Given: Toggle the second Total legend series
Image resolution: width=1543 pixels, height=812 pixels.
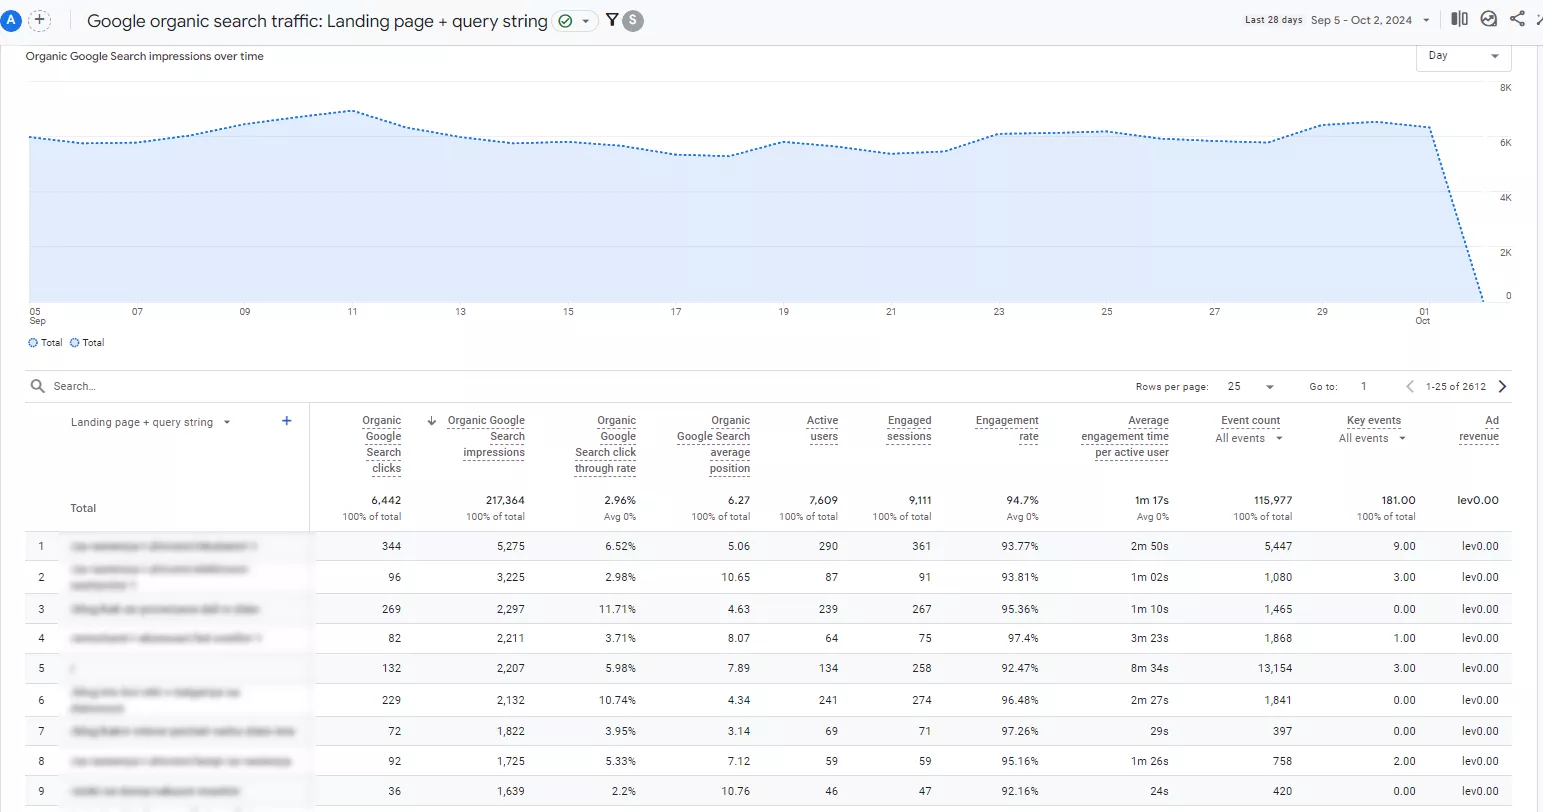Looking at the screenshot, I should point(87,343).
